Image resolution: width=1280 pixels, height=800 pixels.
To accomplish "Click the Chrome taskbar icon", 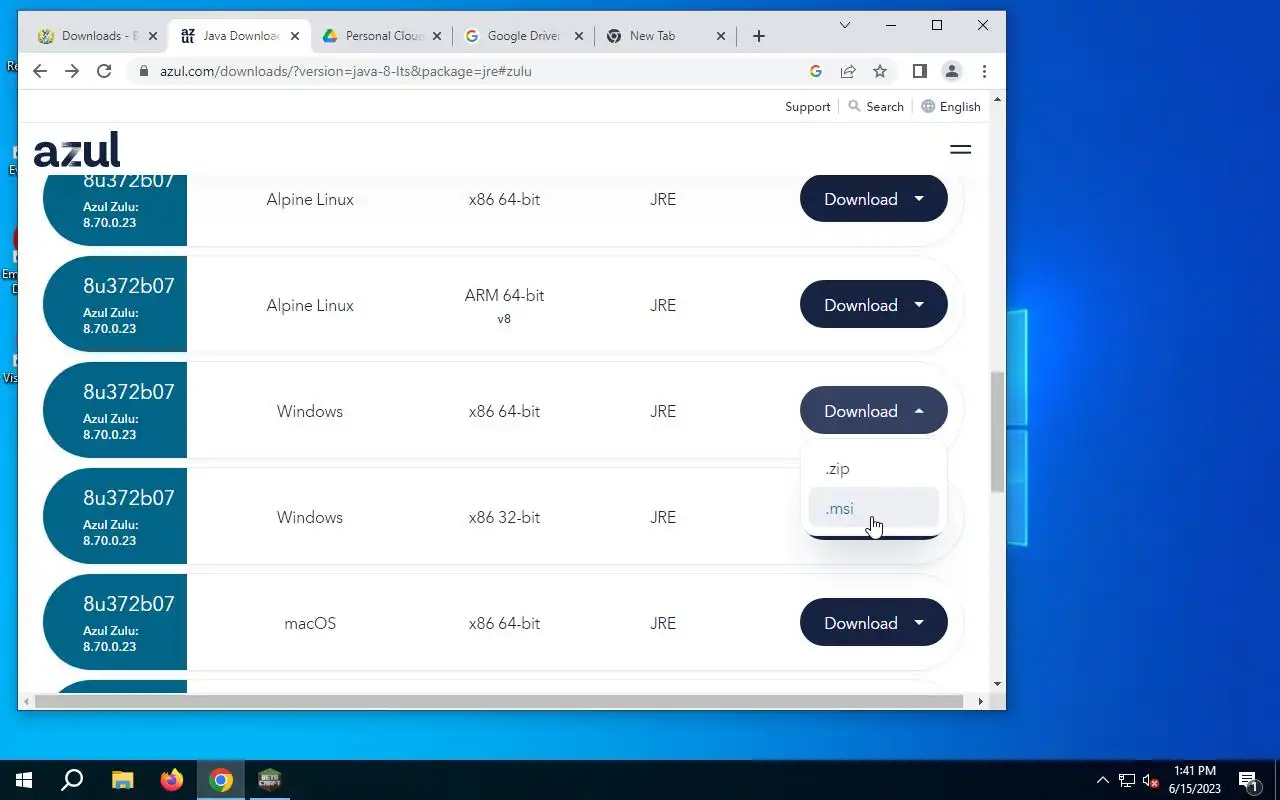I will 221,780.
